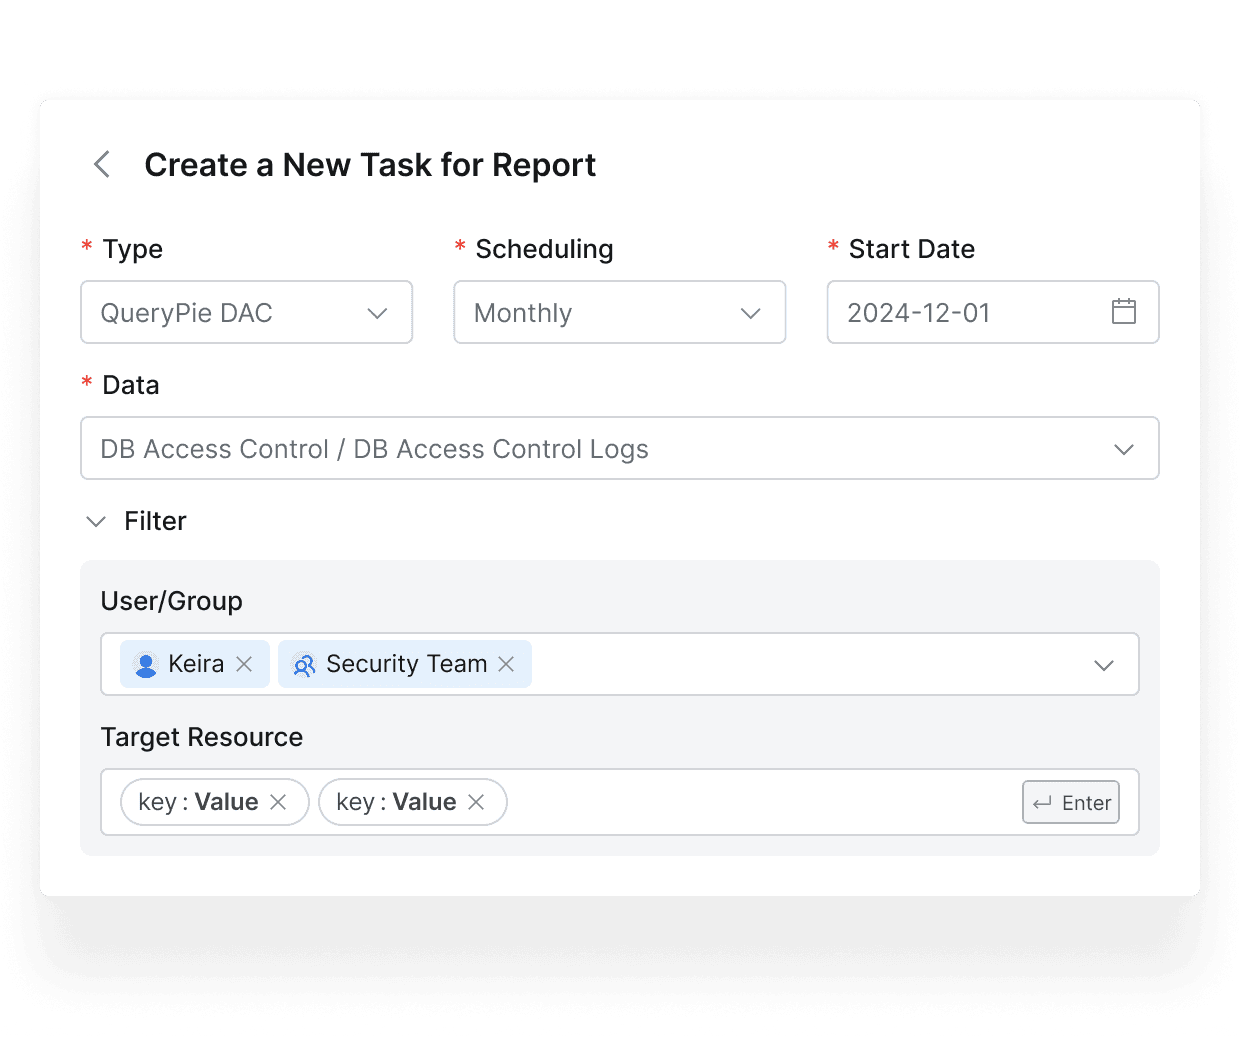Collapse the Filter section chevron
1240x1040 pixels.
[x=96, y=522]
